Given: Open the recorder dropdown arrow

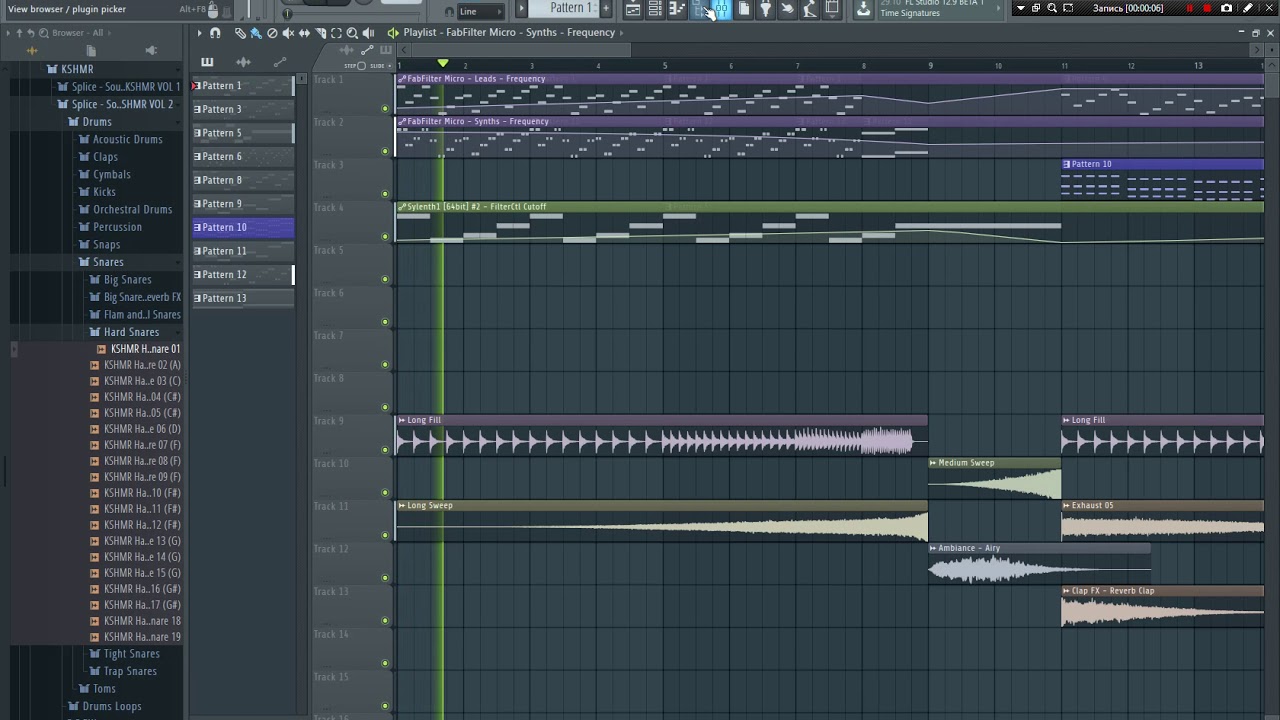Looking at the screenshot, I should coord(1021,8).
